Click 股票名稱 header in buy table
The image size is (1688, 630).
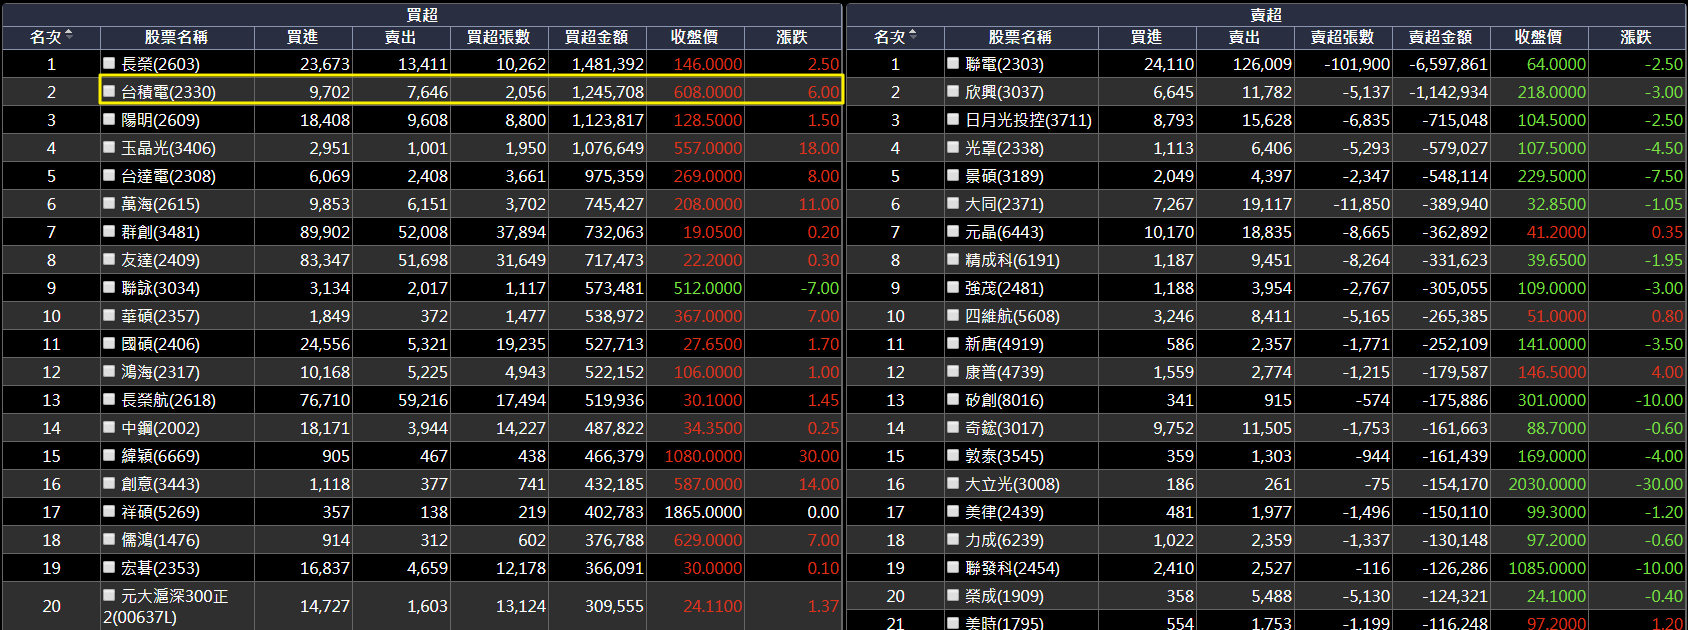(176, 37)
